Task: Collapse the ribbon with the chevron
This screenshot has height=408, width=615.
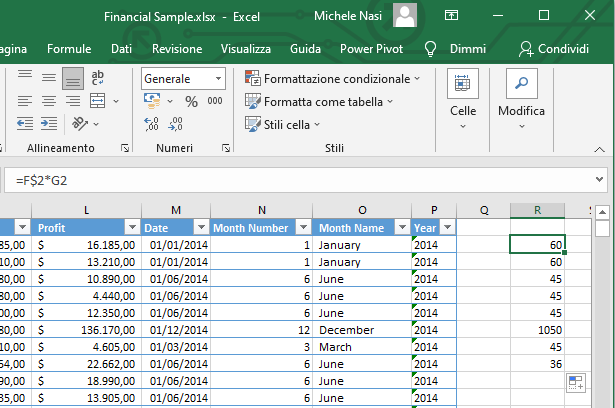Action: click(x=599, y=148)
